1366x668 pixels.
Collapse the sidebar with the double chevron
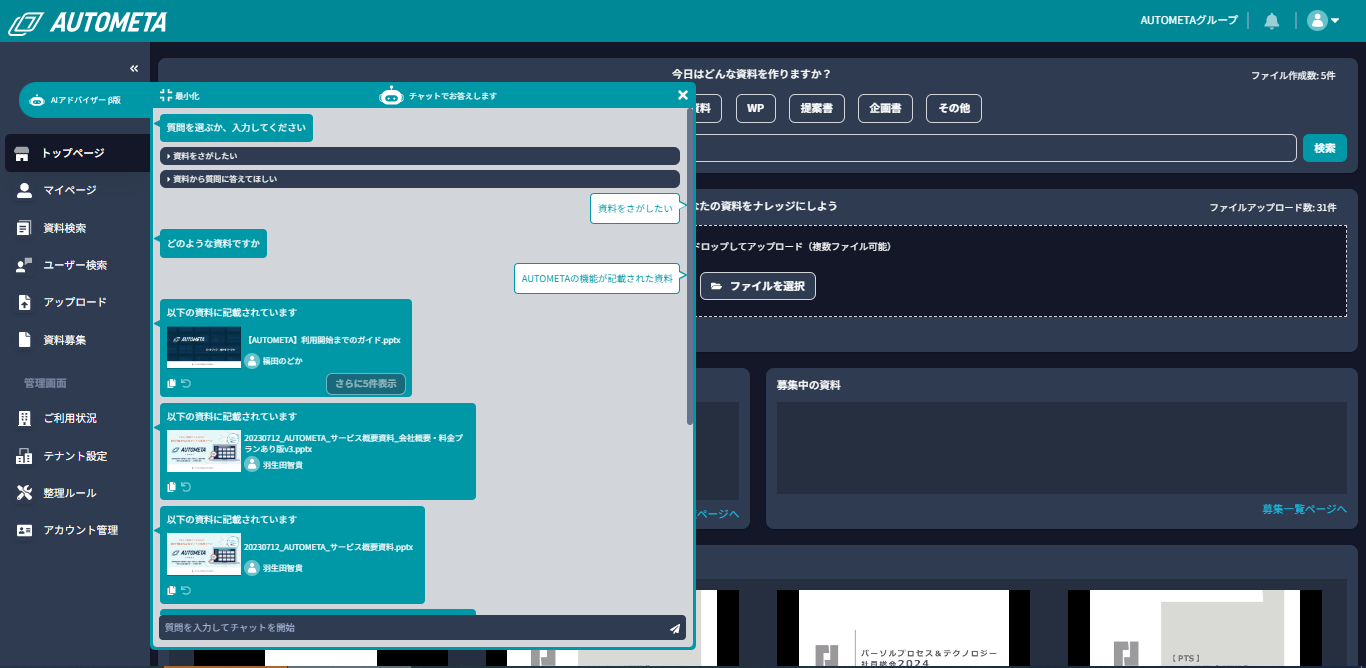click(134, 68)
